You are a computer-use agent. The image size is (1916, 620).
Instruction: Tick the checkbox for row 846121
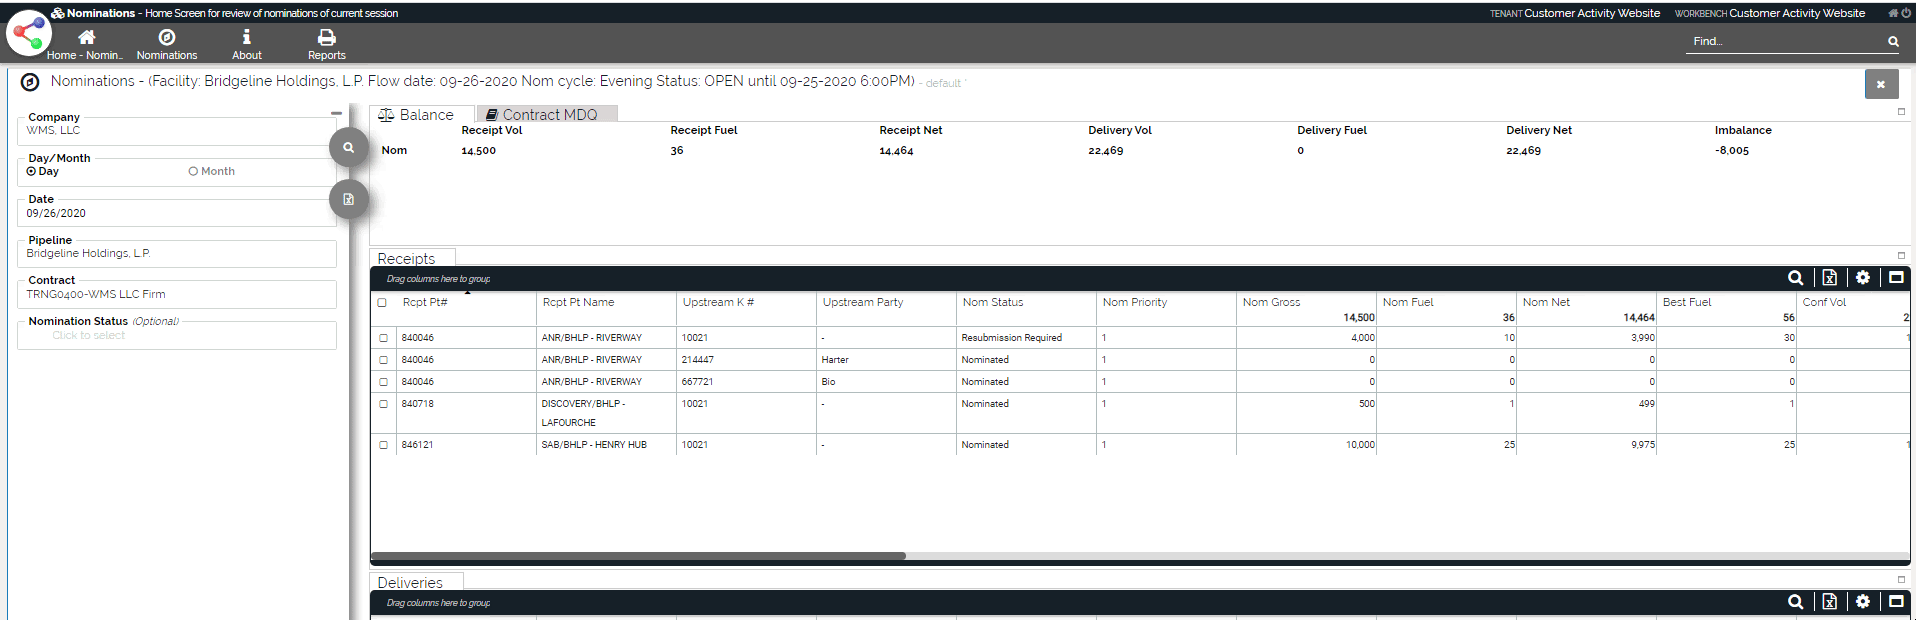(383, 445)
